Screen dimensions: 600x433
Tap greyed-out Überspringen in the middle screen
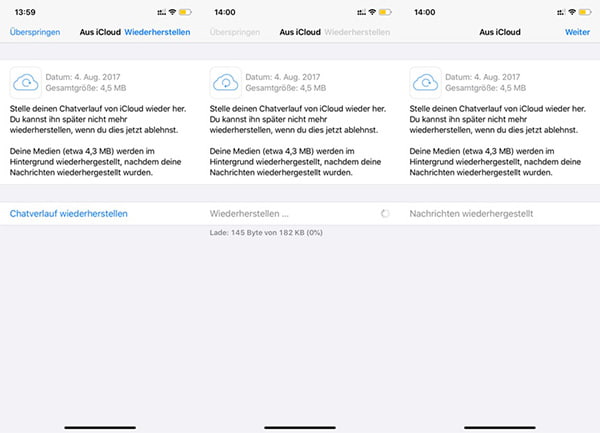(235, 32)
